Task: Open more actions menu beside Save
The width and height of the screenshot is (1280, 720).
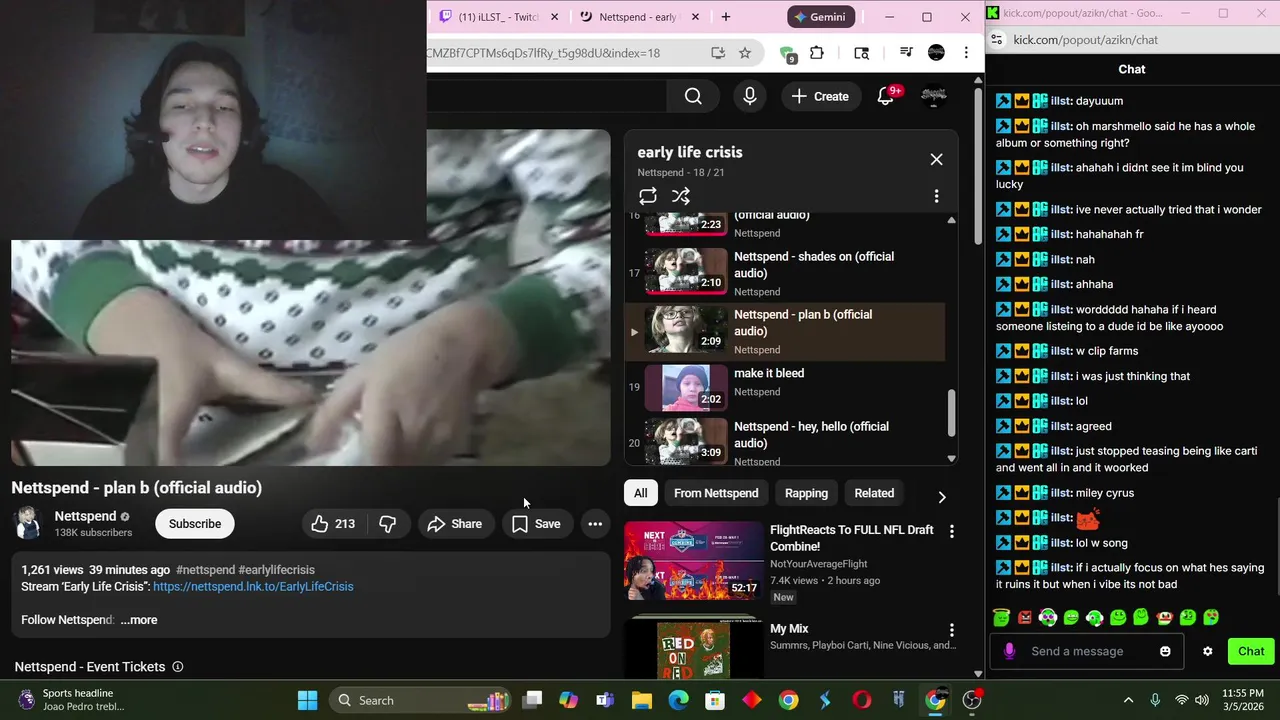Action: [x=595, y=524]
